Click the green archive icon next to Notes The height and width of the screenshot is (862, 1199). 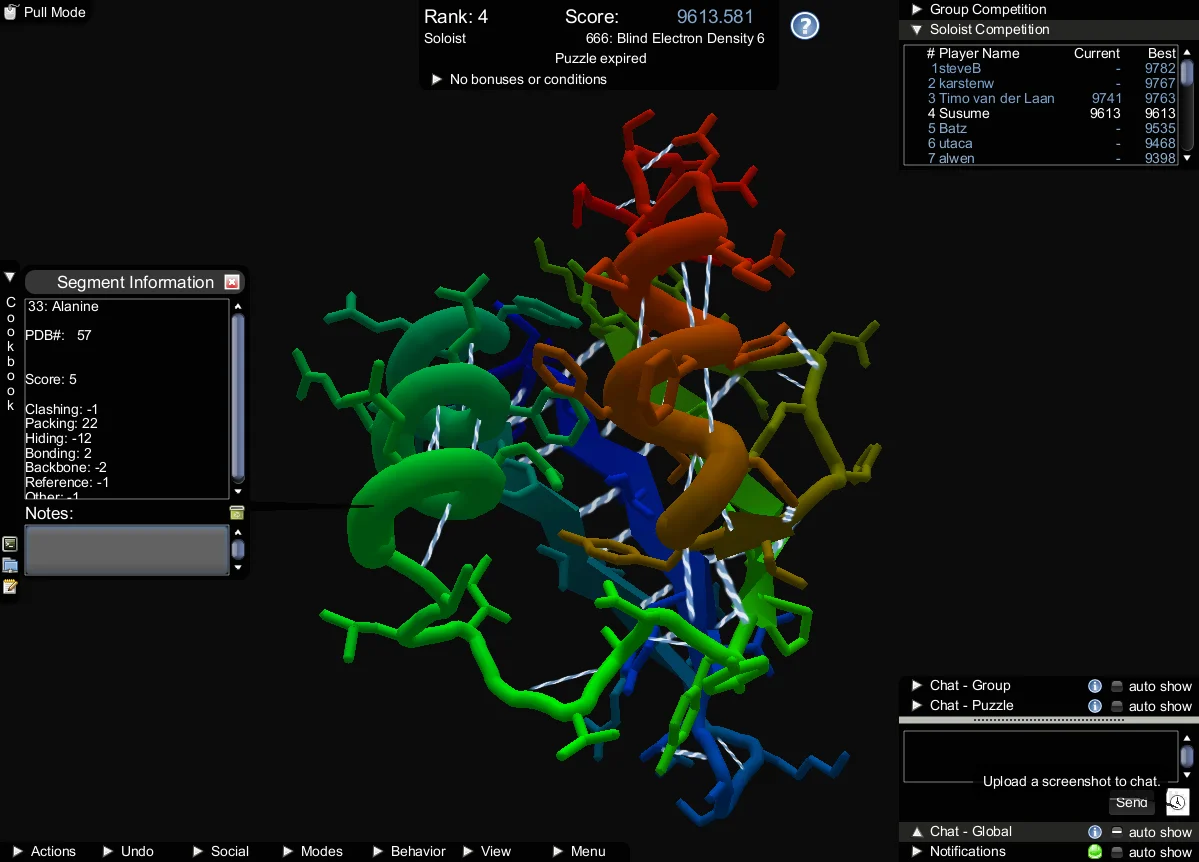[x=237, y=513]
